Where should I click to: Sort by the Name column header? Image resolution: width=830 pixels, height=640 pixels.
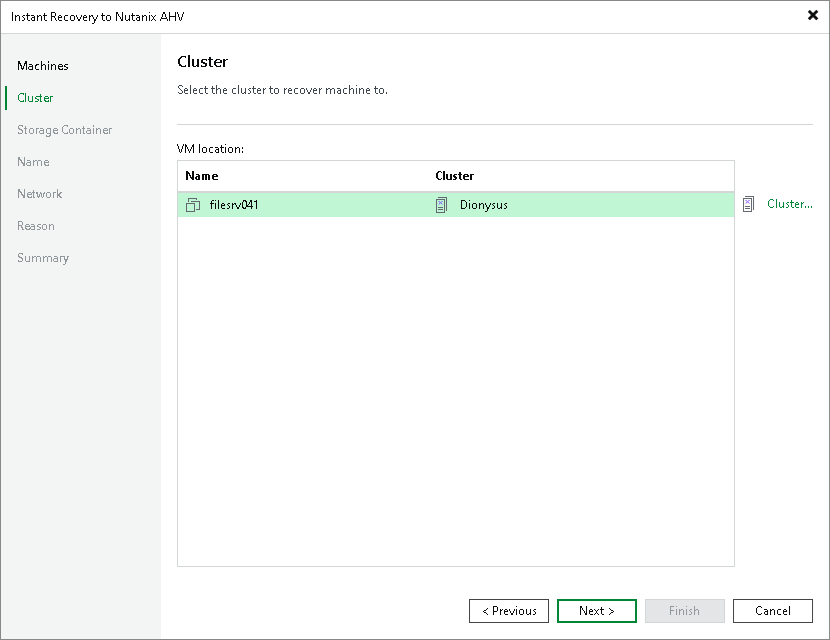[x=202, y=176]
